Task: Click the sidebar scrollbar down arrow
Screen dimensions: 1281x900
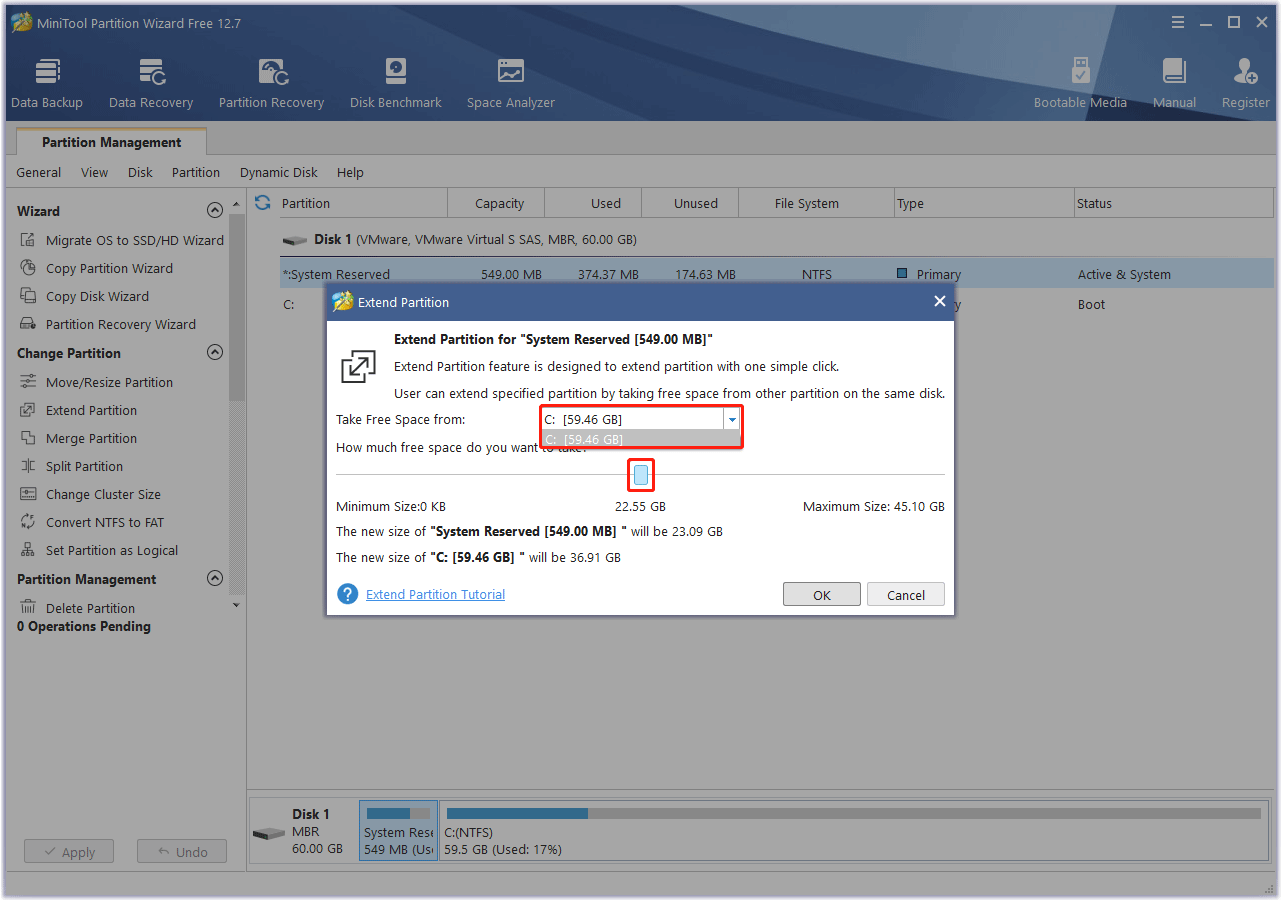Action: pyautogui.click(x=236, y=604)
